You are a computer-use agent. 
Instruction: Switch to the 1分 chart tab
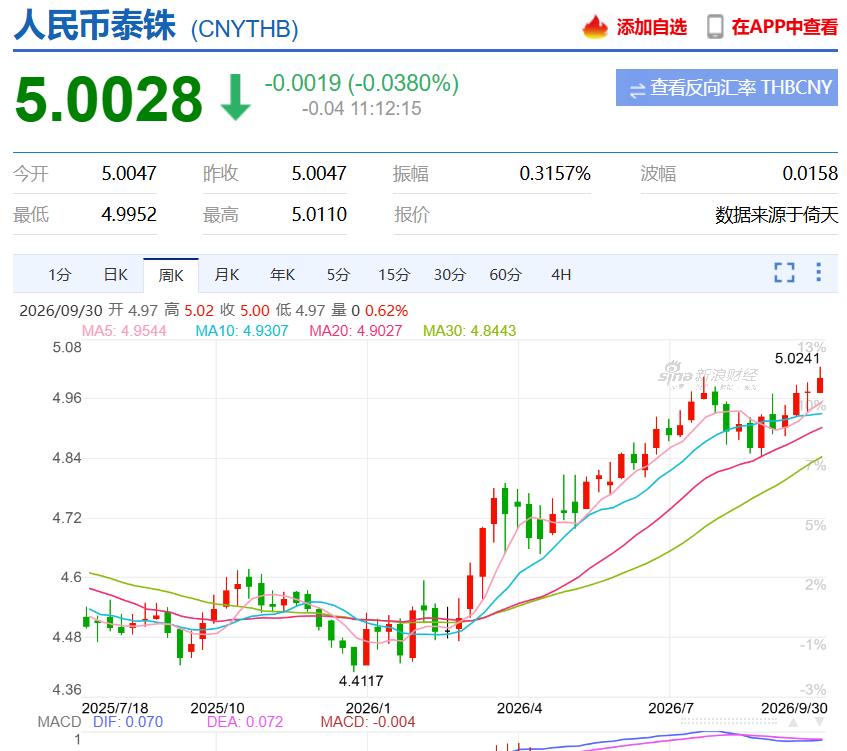coord(59,275)
